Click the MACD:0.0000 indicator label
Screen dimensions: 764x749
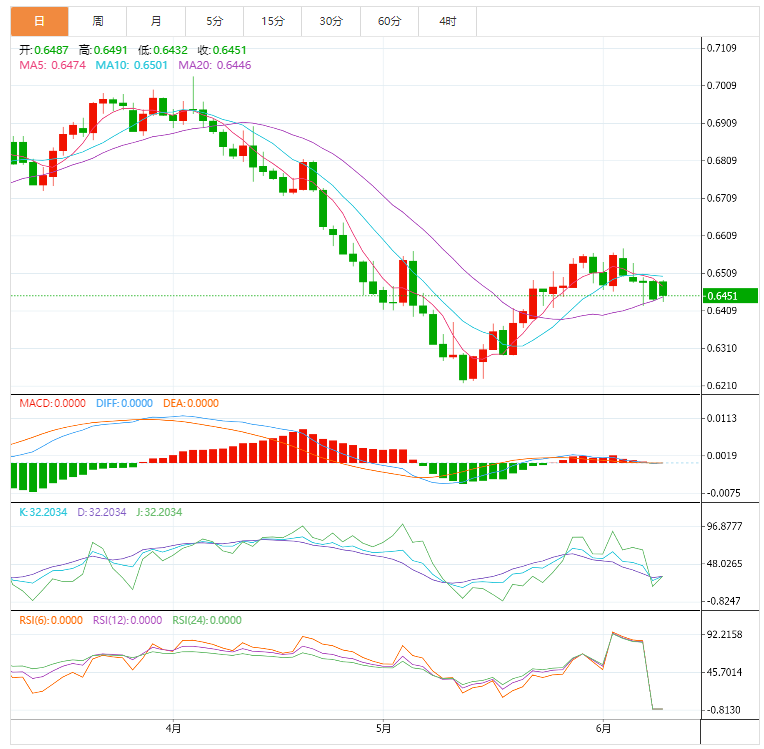click(x=52, y=403)
